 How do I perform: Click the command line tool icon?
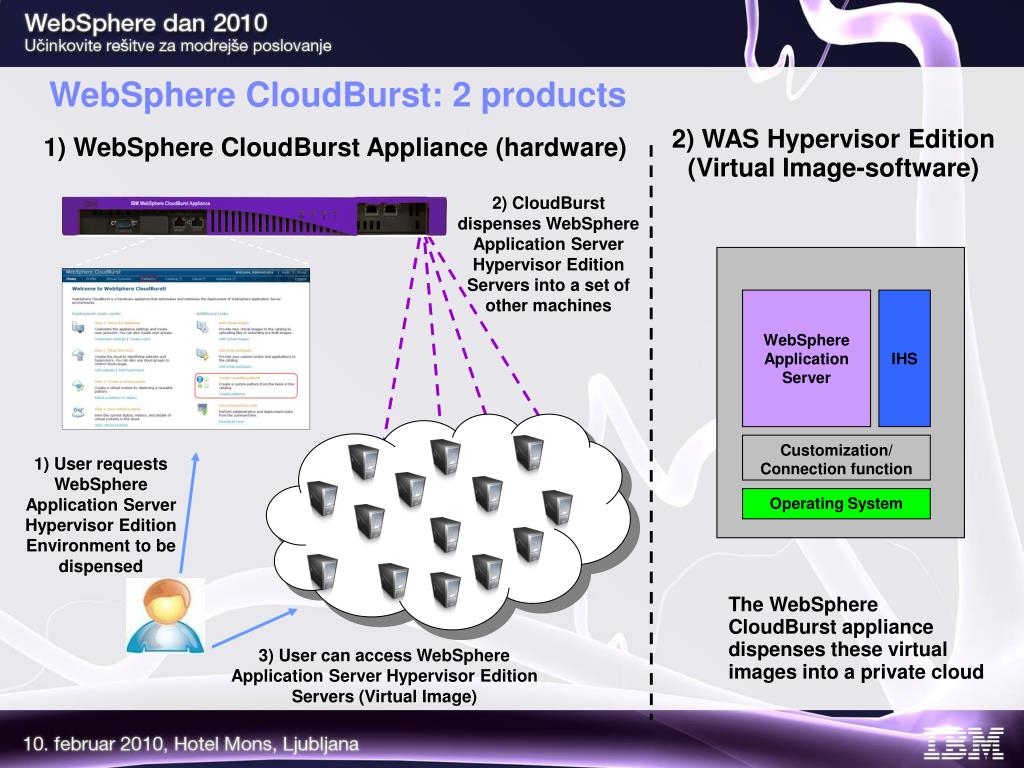tap(202, 409)
